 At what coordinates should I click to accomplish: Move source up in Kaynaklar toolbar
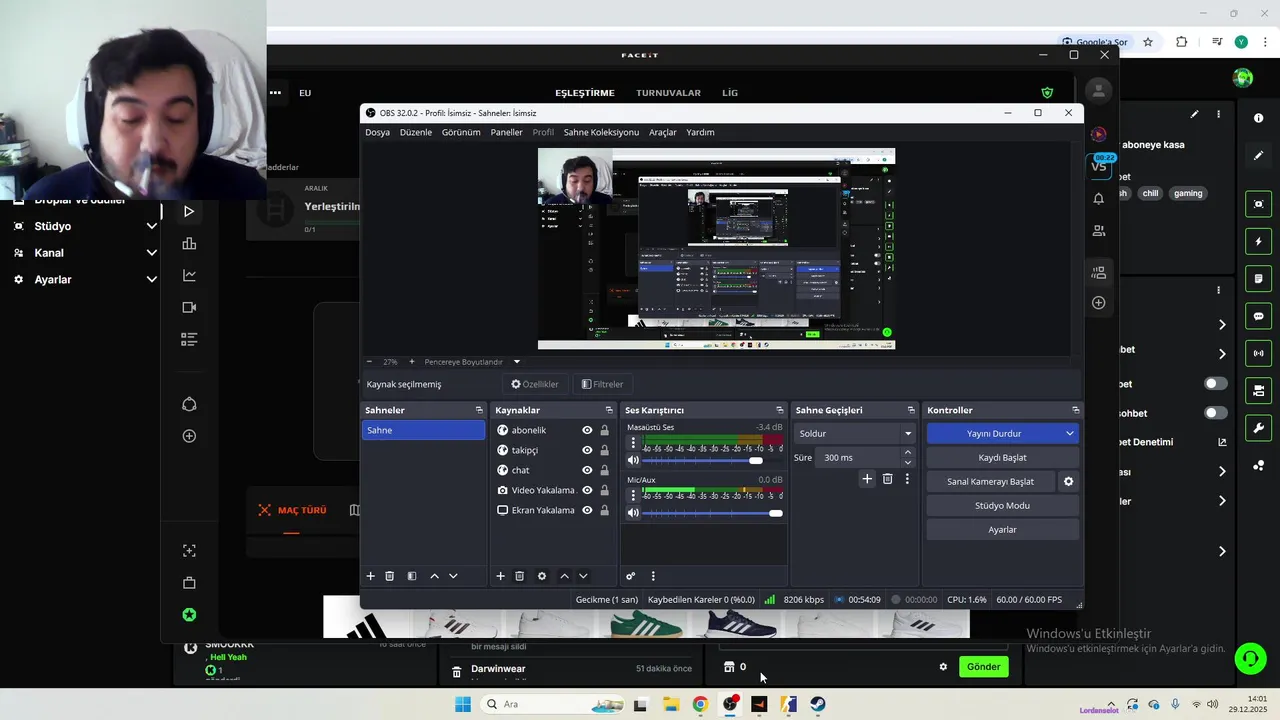pyautogui.click(x=564, y=576)
